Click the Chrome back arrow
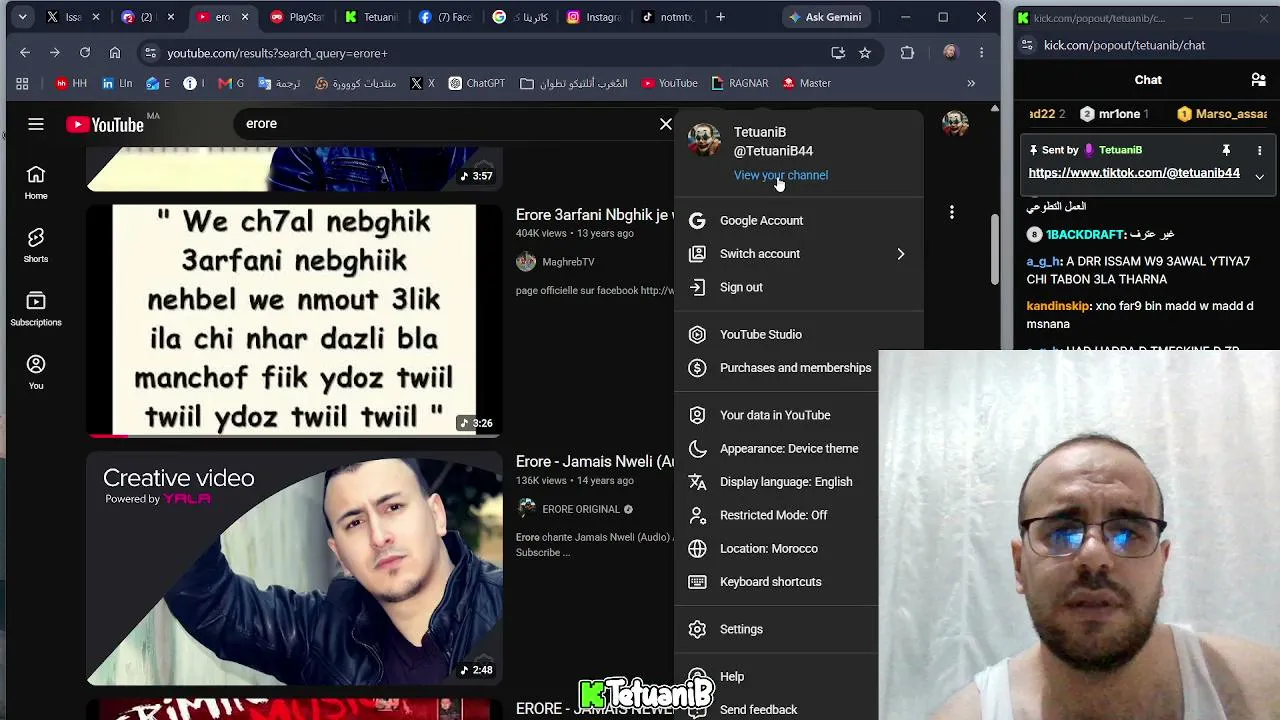Image resolution: width=1280 pixels, height=720 pixels. (25, 53)
